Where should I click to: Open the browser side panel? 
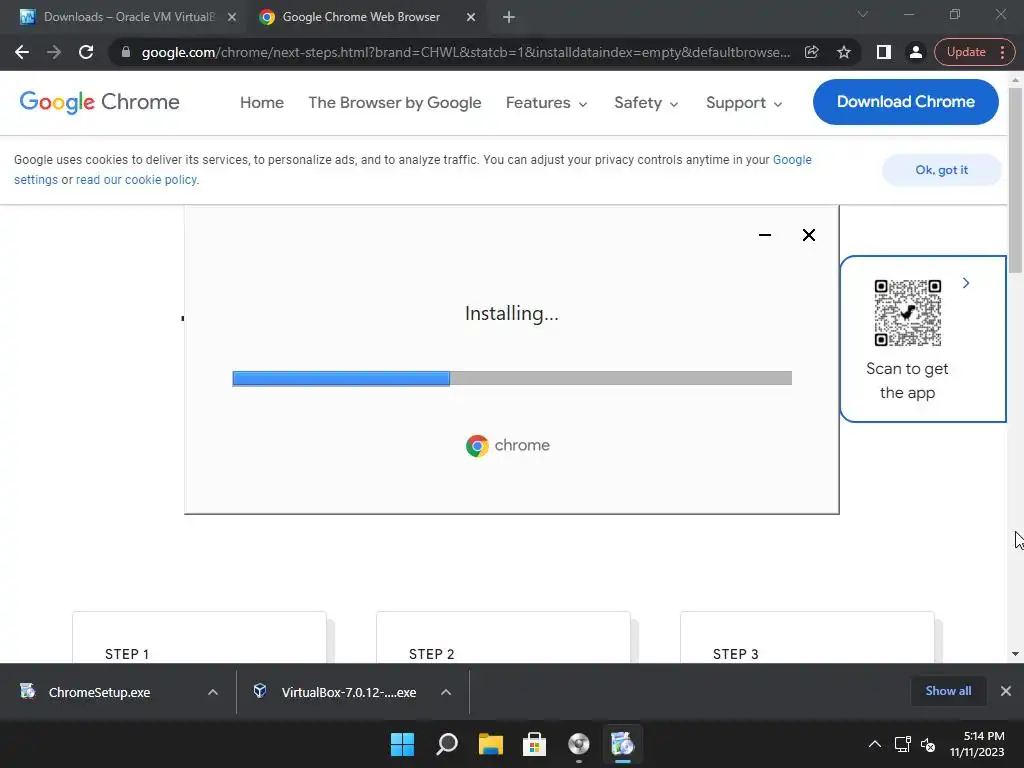884,52
